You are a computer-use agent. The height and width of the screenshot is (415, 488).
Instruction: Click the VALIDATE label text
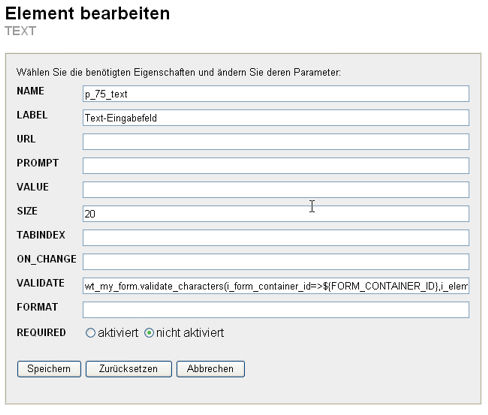coord(40,283)
